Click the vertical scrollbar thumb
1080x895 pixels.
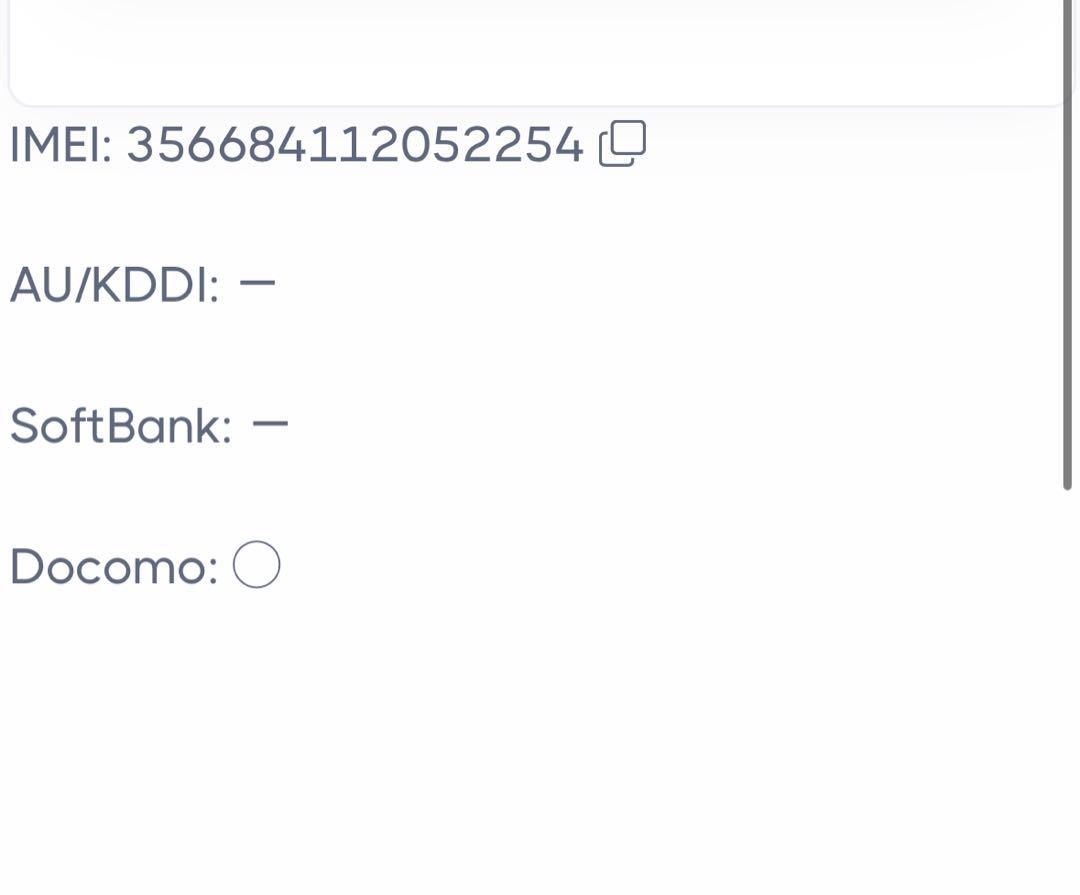[x=1068, y=245]
